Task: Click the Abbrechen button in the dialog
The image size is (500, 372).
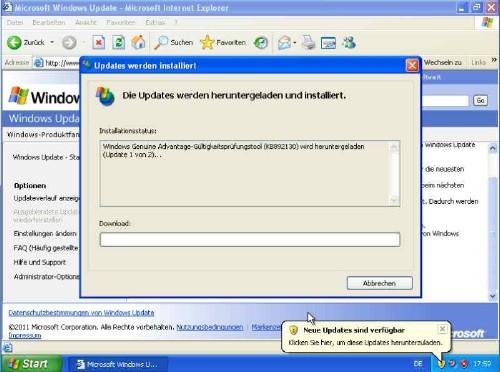Action: point(379,283)
